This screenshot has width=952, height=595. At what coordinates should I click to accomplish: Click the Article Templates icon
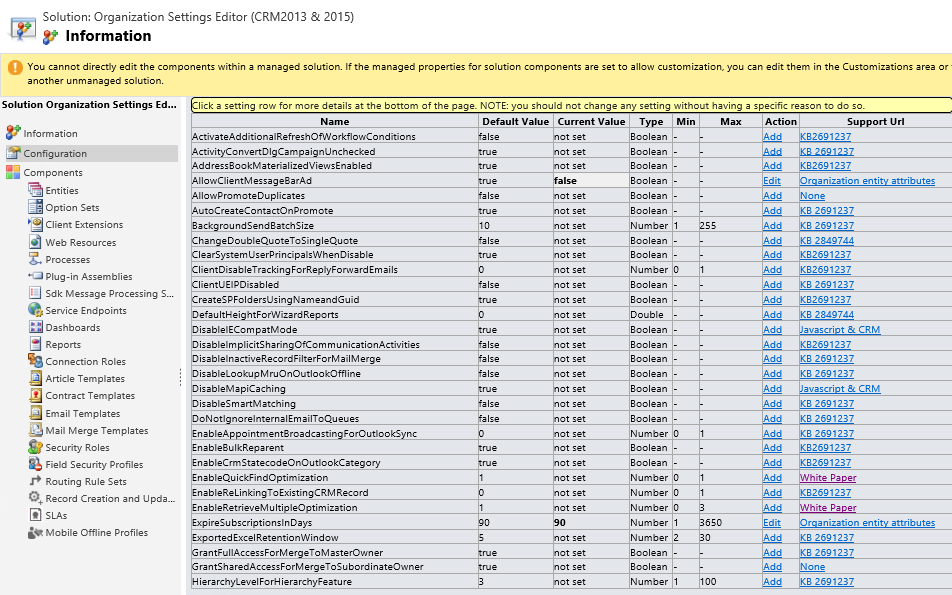(x=35, y=378)
